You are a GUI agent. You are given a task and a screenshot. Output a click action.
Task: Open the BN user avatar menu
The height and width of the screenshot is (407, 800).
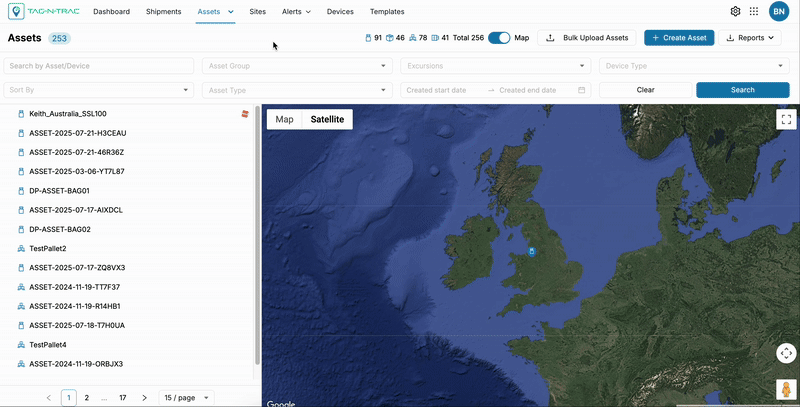point(779,11)
